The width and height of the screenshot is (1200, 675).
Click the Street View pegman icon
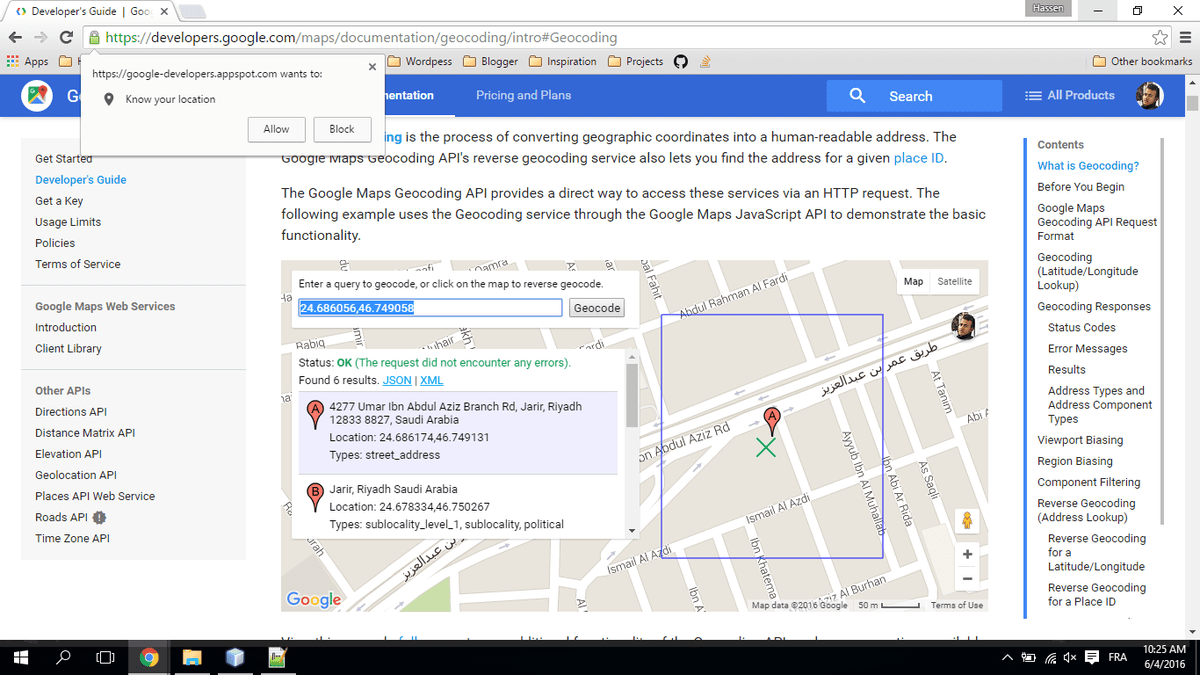click(x=966, y=521)
